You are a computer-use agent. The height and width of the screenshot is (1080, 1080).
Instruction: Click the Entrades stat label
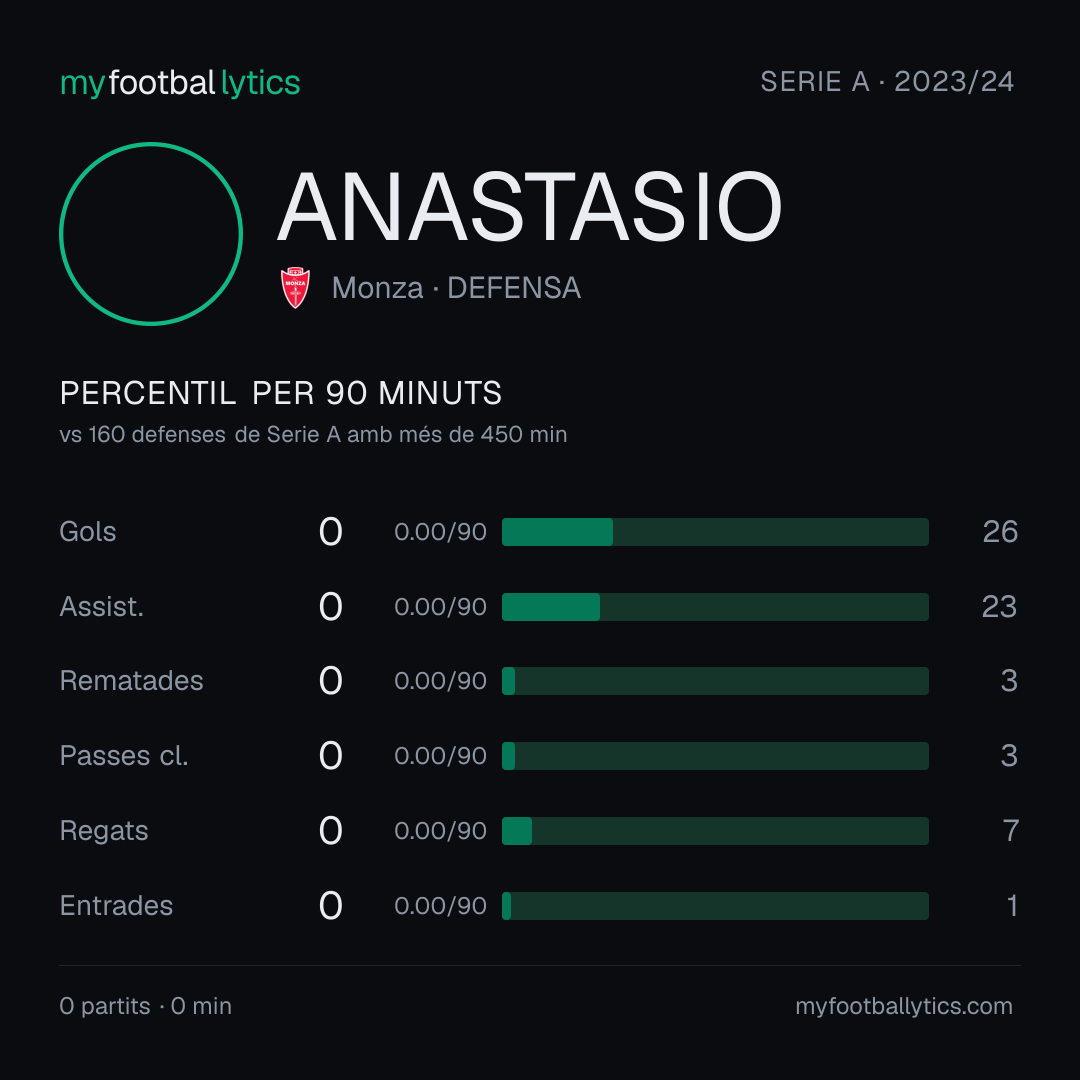(116, 906)
